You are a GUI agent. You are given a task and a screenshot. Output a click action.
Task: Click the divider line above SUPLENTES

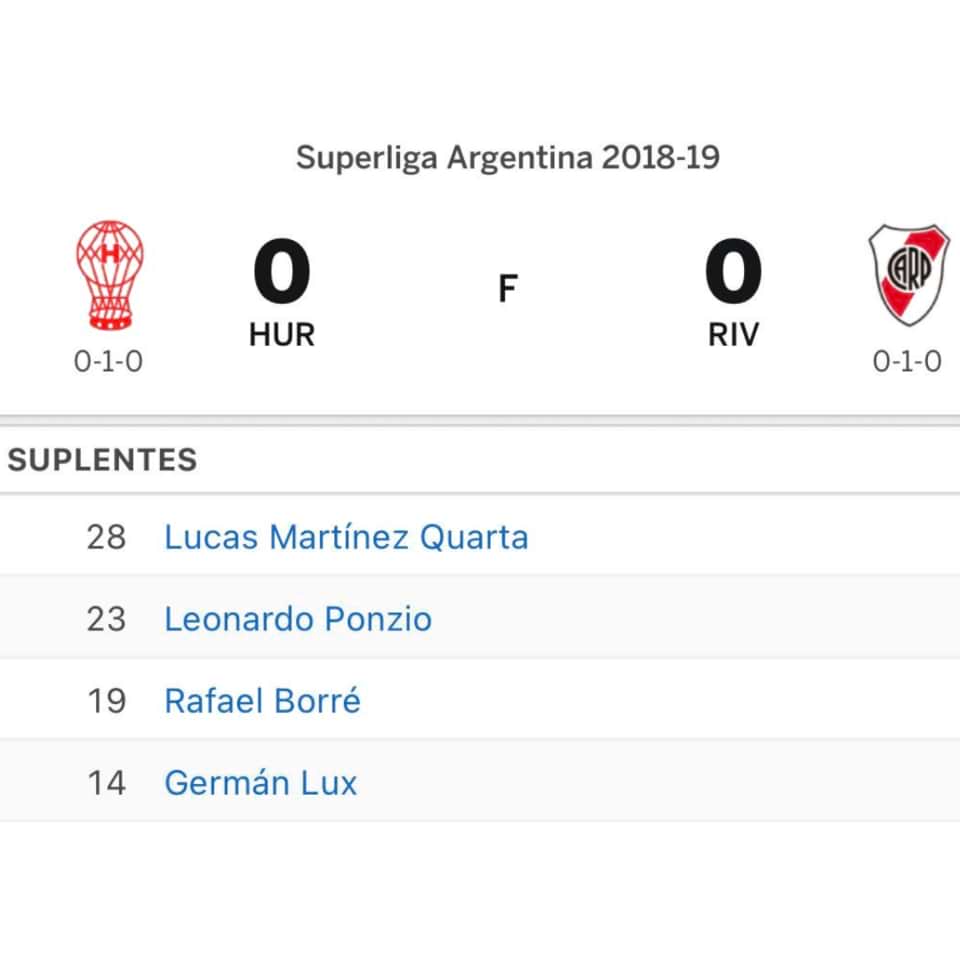[x=480, y=420]
